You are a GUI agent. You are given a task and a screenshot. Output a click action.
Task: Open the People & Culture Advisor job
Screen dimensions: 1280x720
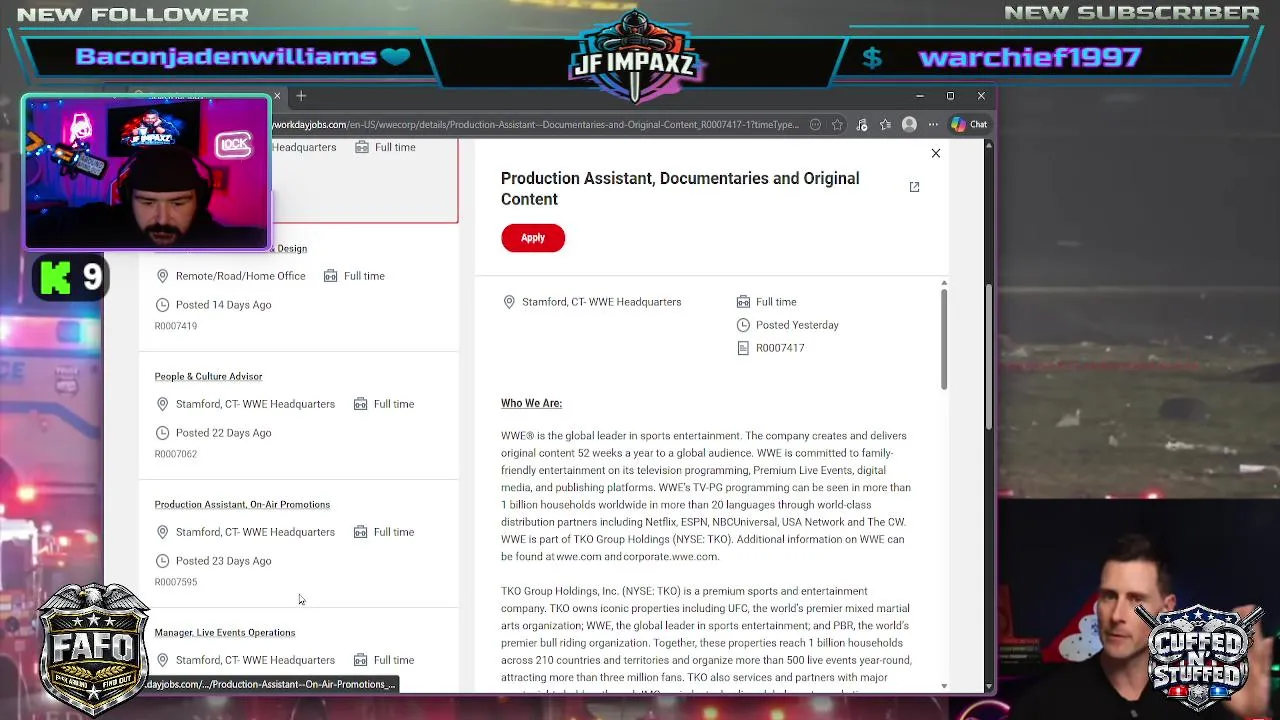pyautogui.click(x=208, y=376)
